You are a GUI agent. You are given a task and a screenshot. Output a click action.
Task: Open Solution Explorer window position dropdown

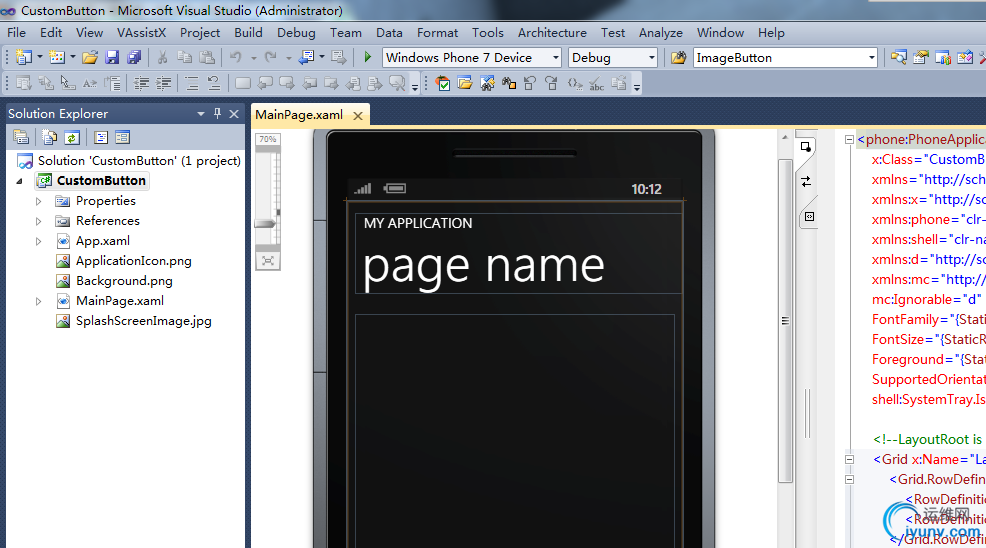tap(201, 113)
